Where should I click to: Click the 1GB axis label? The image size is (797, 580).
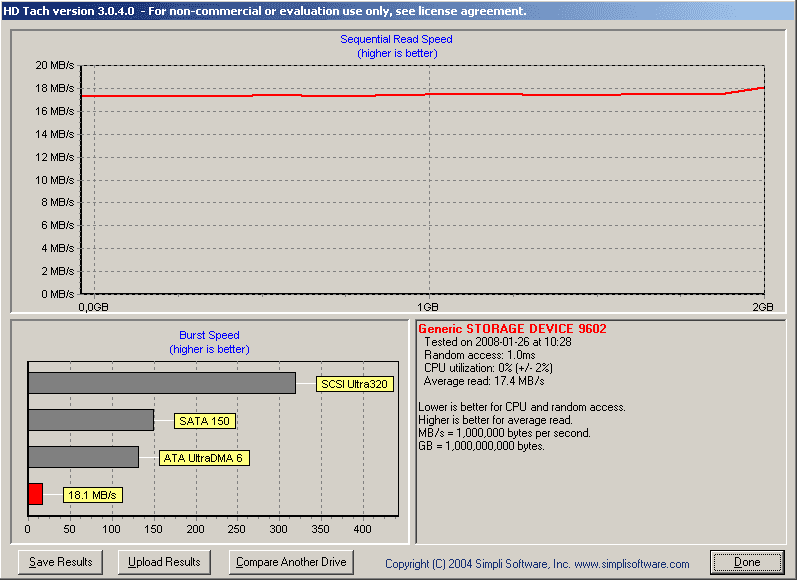coord(427,307)
